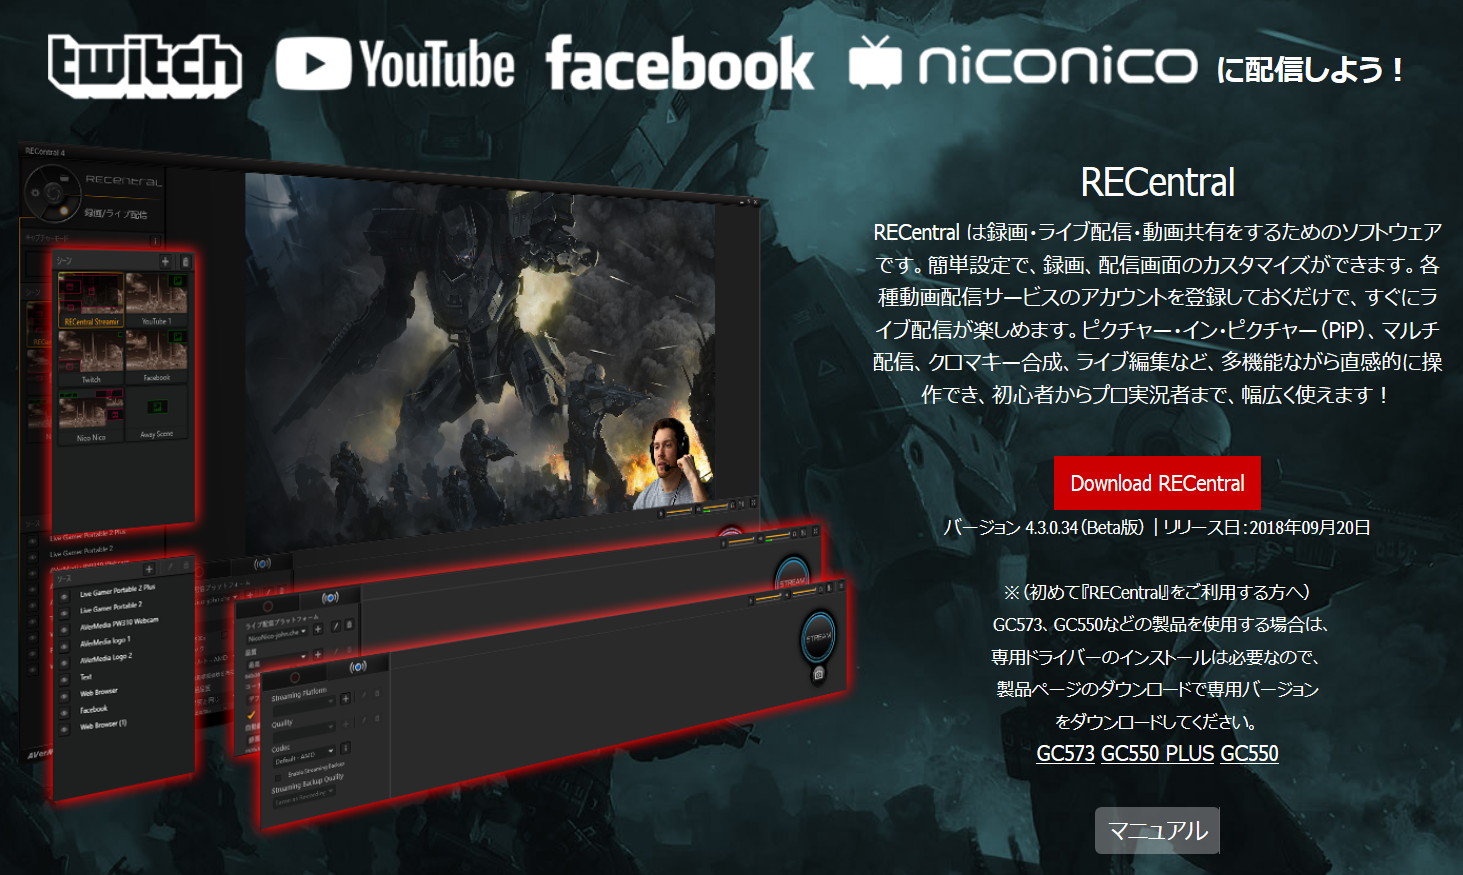Toggle visibility of the Text source
Screen dimensions: 1463x875
(64, 680)
